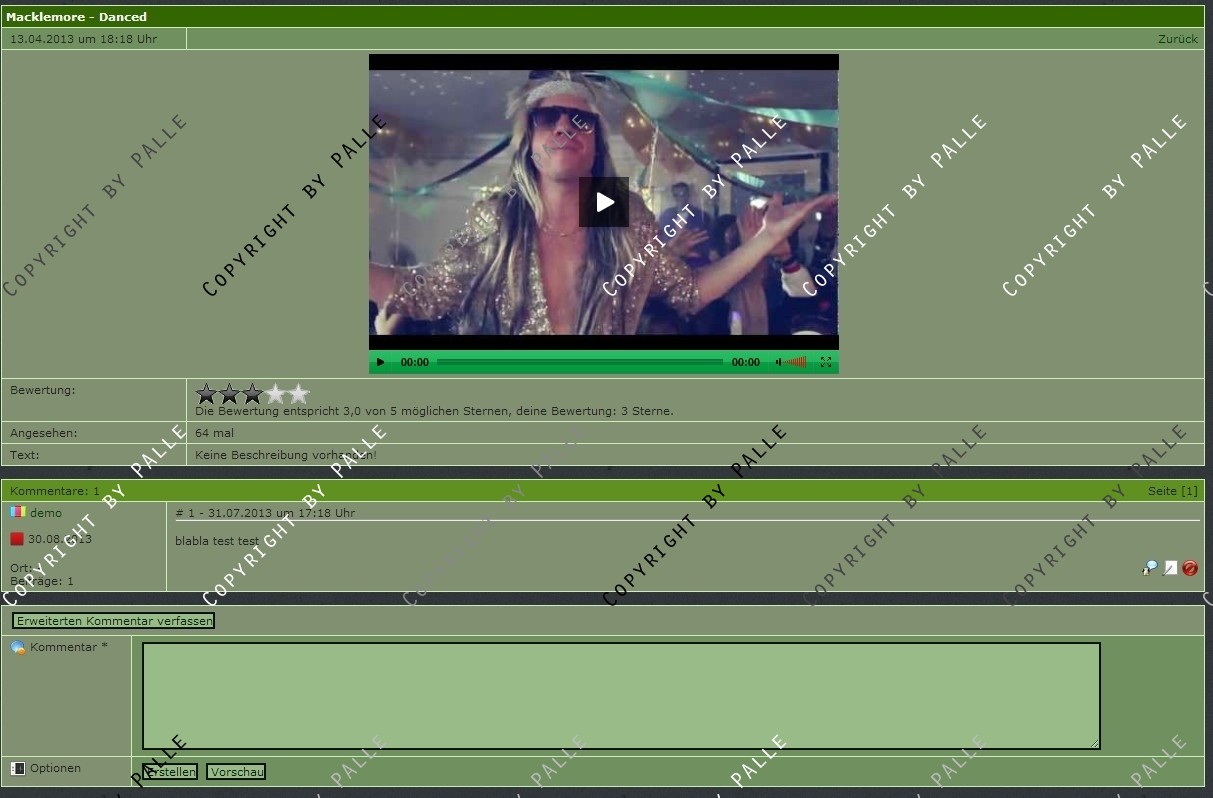The image size is (1213, 798).
Task: Focus the Kommentar text area
Action: coord(620,695)
